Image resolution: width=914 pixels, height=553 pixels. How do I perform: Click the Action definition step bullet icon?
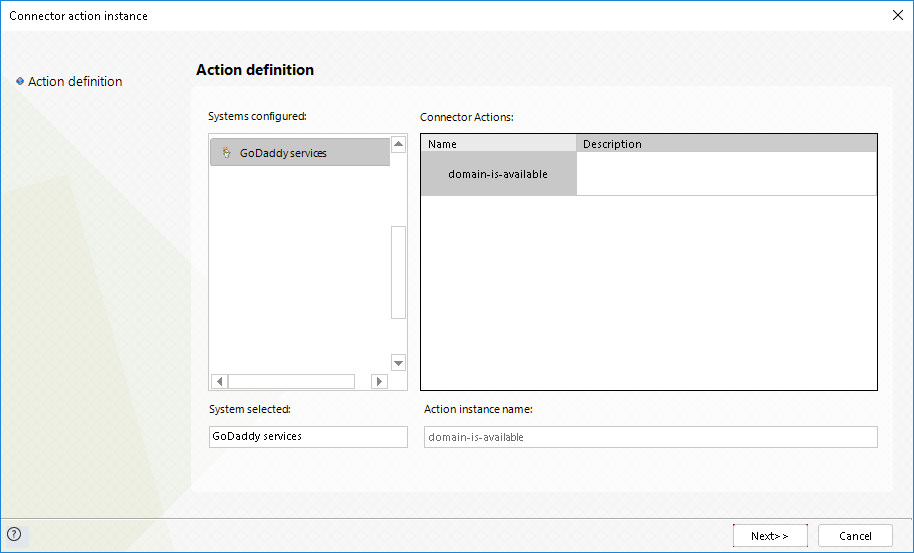20,81
